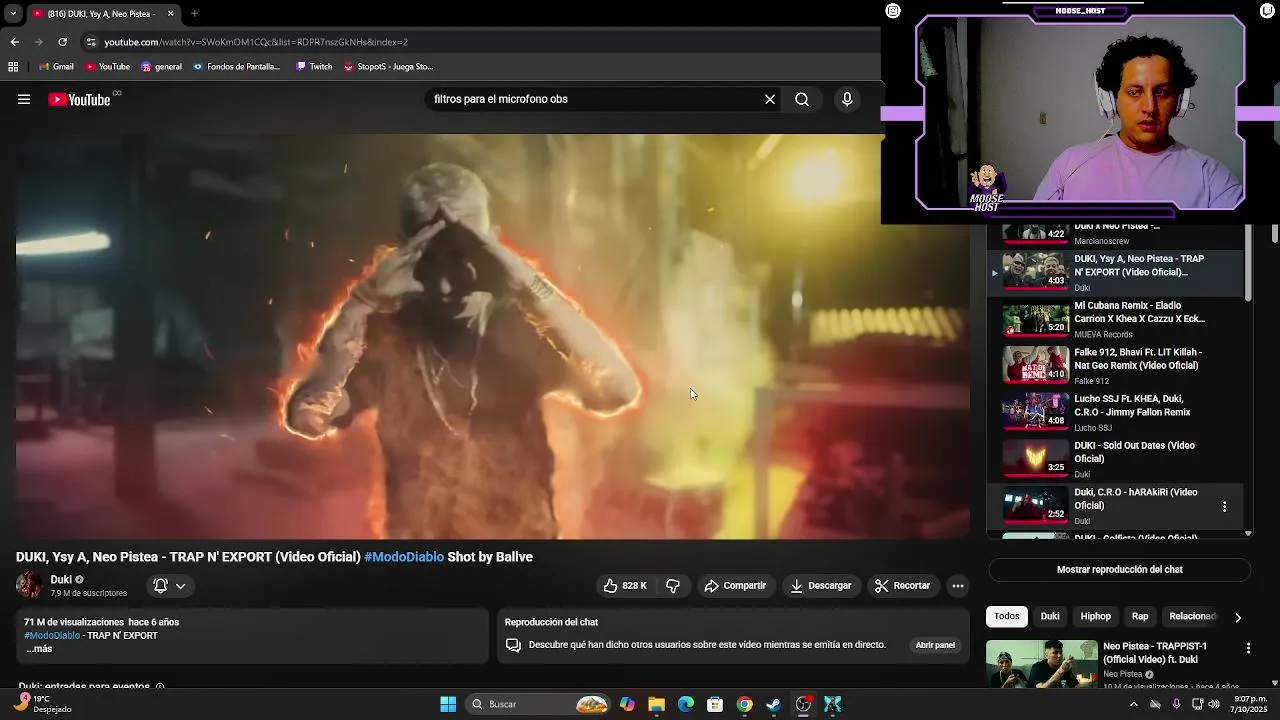Open the #ModoDiablo hashtag in description
The image size is (1280, 720).
(x=52, y=636)
